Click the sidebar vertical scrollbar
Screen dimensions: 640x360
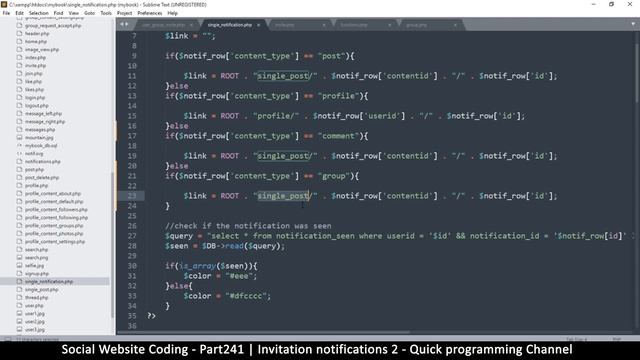[x=112, y=245]
